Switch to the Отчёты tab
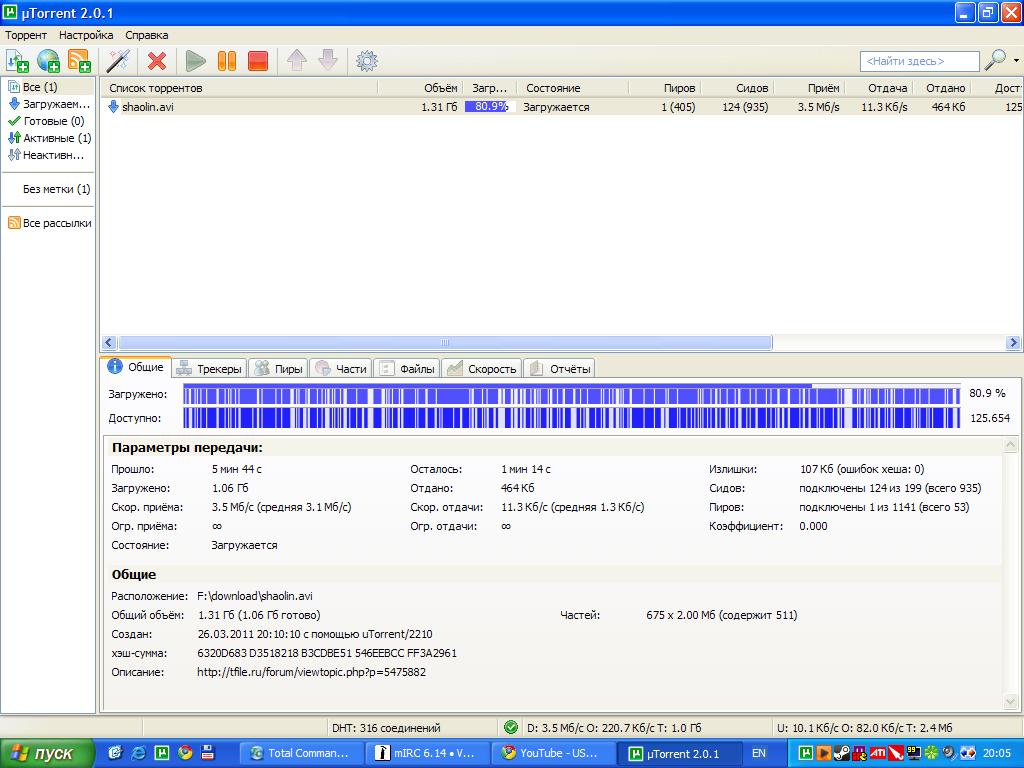 click(560, 369)
